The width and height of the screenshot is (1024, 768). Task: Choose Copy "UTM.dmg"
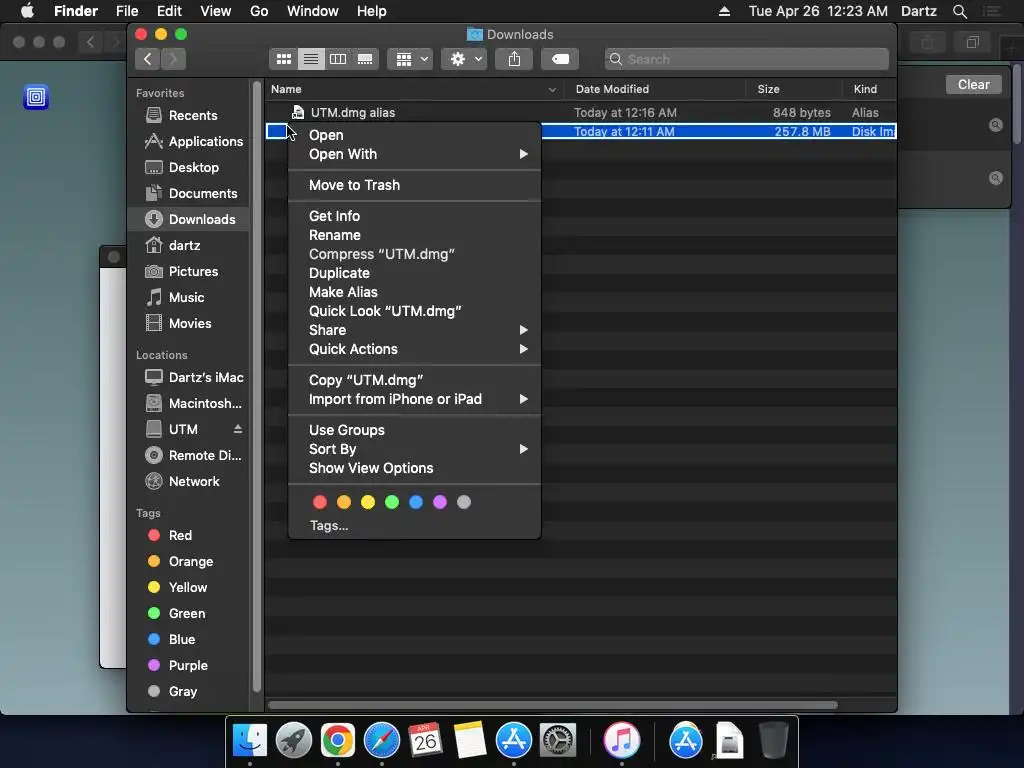[414, 380]
